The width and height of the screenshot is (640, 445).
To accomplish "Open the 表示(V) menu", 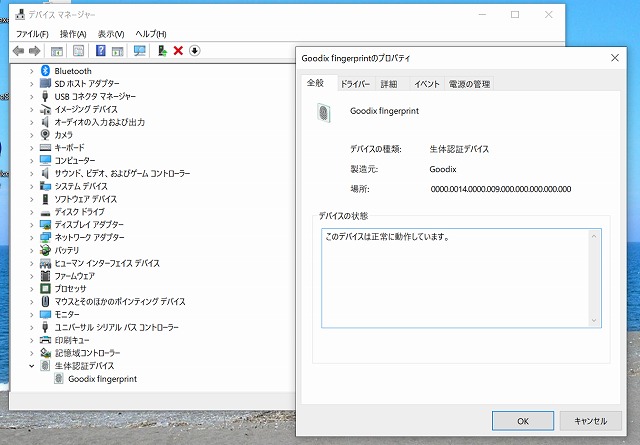I will 111,34.
